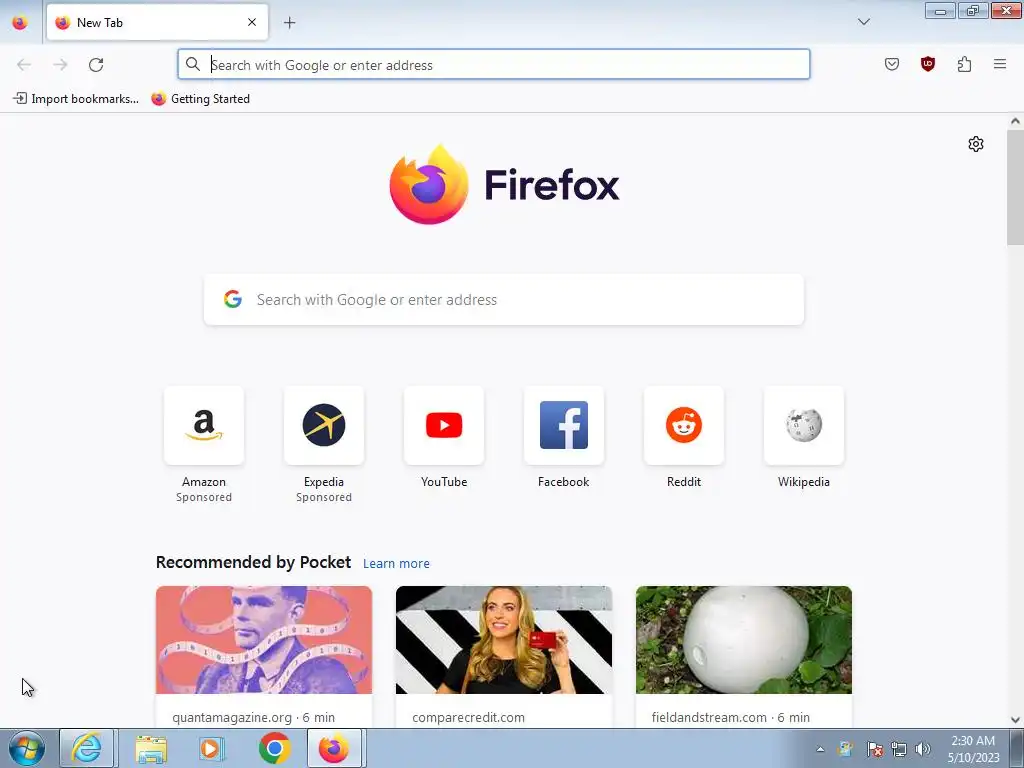
Task: Go back one page arrow
Action: 24,65
